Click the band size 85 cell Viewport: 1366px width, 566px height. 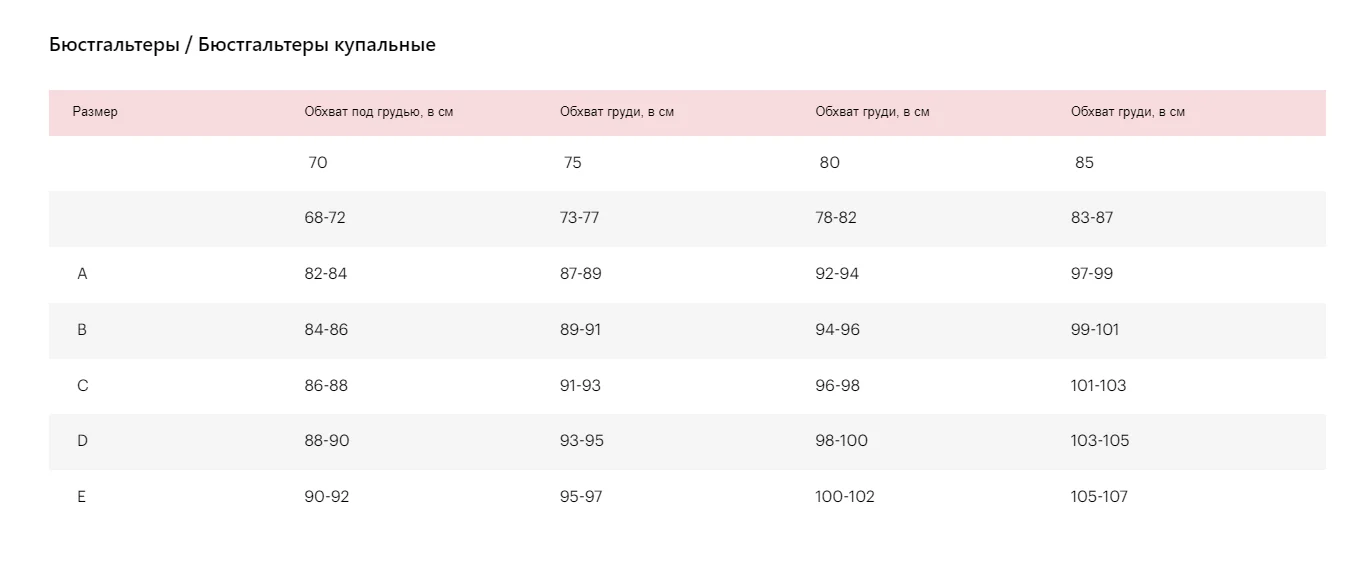click(1084, 163)
